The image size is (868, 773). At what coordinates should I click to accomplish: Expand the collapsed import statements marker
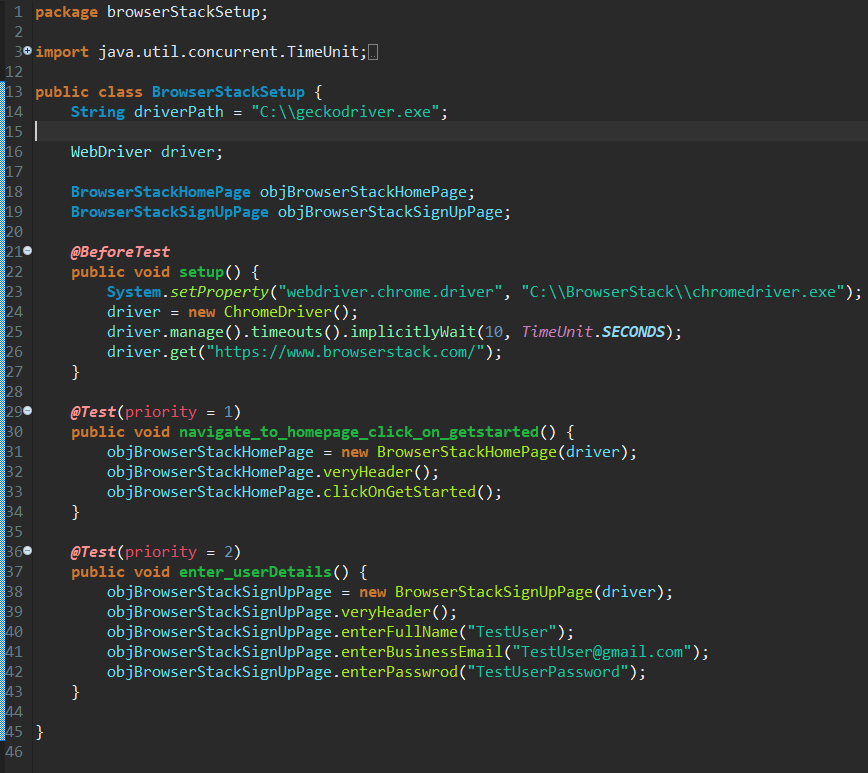[27, 51]
